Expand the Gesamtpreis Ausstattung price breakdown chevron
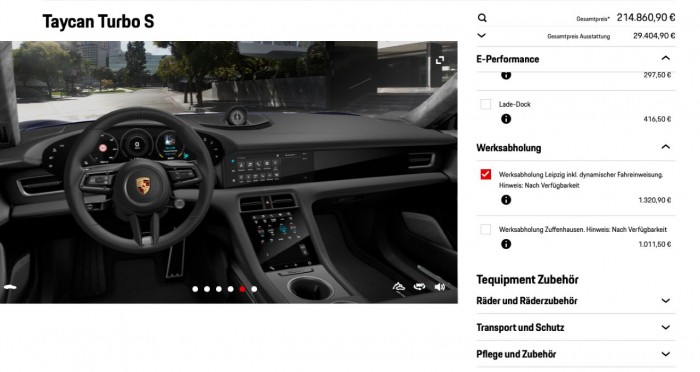The width and height of the screenshot is (700, 372). point(482,35)
